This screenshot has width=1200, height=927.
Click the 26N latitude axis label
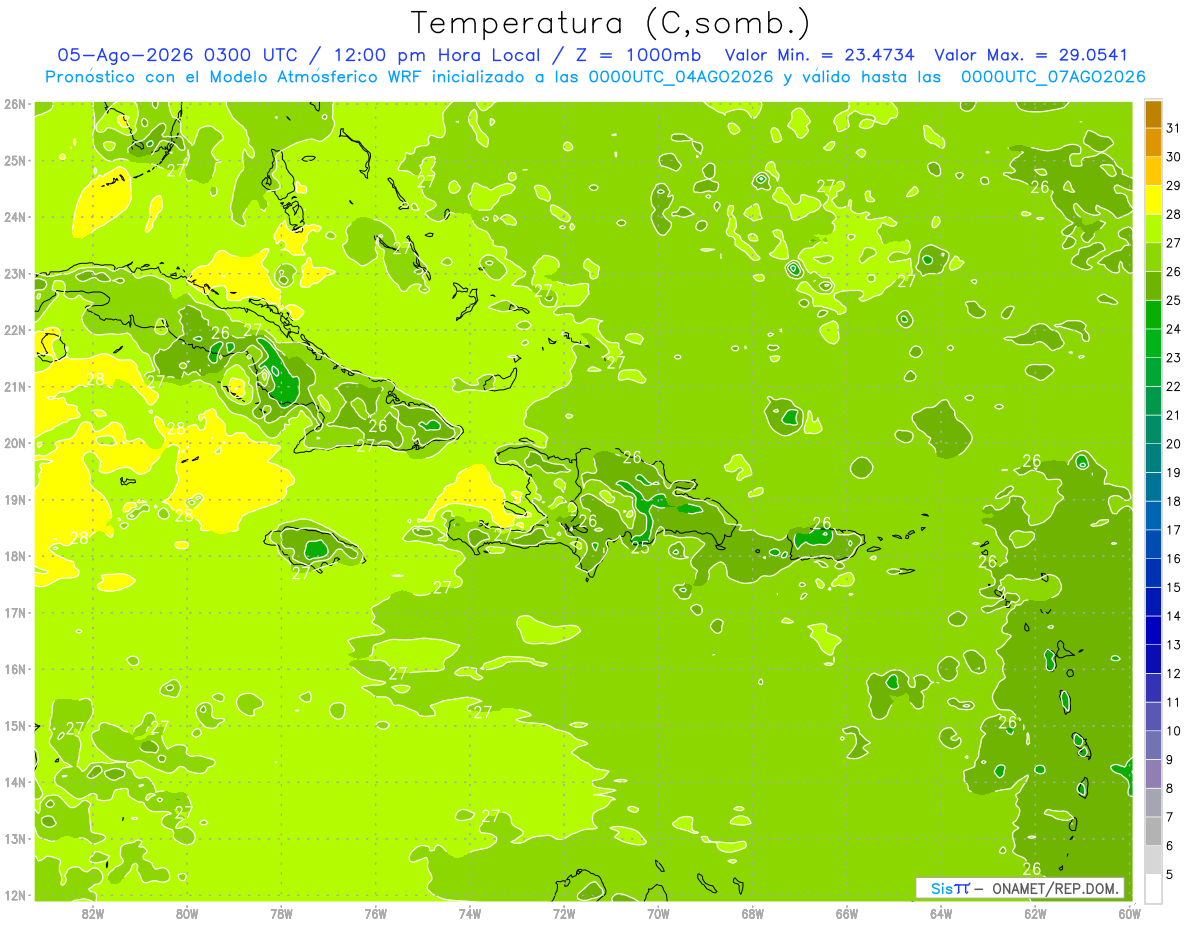[x=14, y=104]
